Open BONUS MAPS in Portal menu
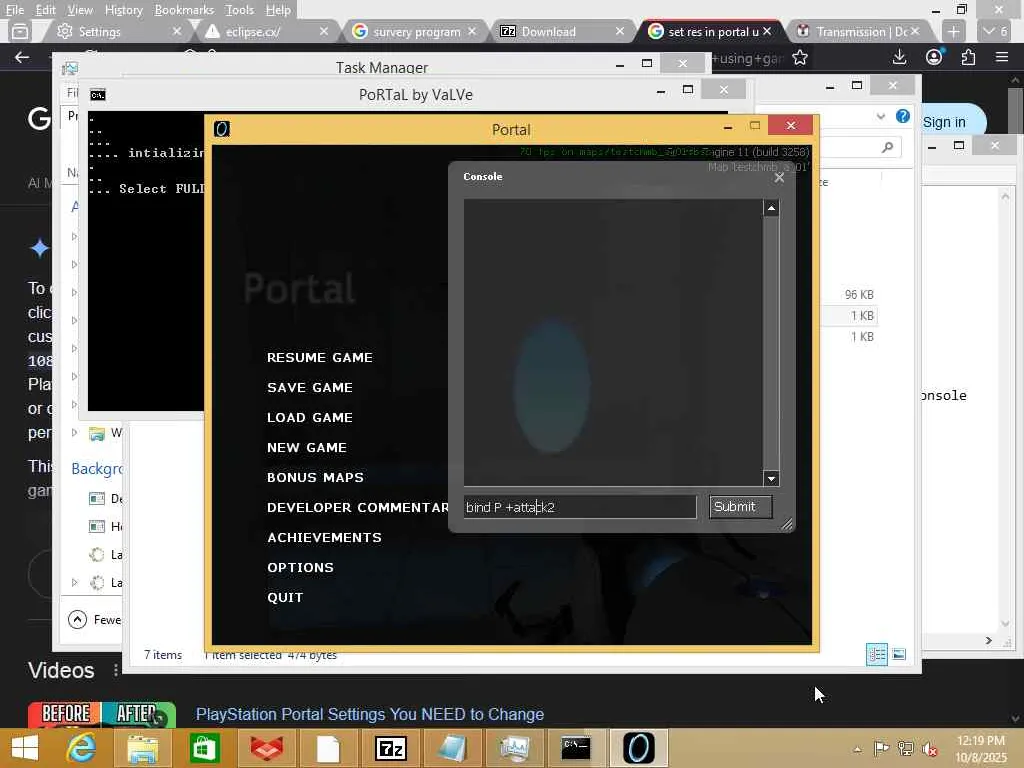Screen dimensions: 1024x768 pyautogui.click(x=315, y=478)
